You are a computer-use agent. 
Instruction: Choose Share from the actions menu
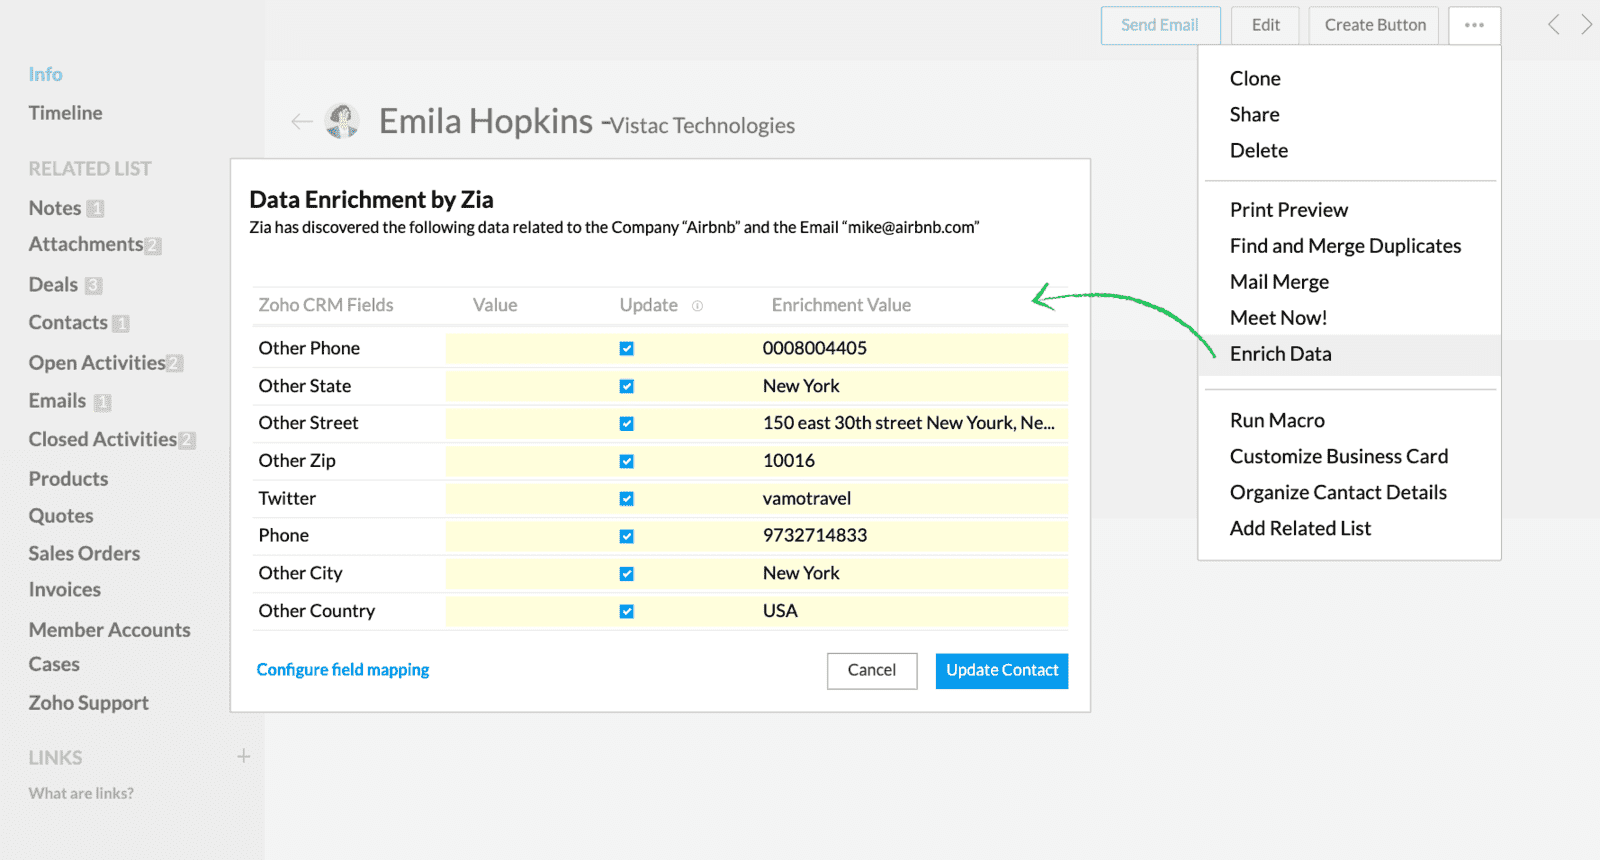1254,114
